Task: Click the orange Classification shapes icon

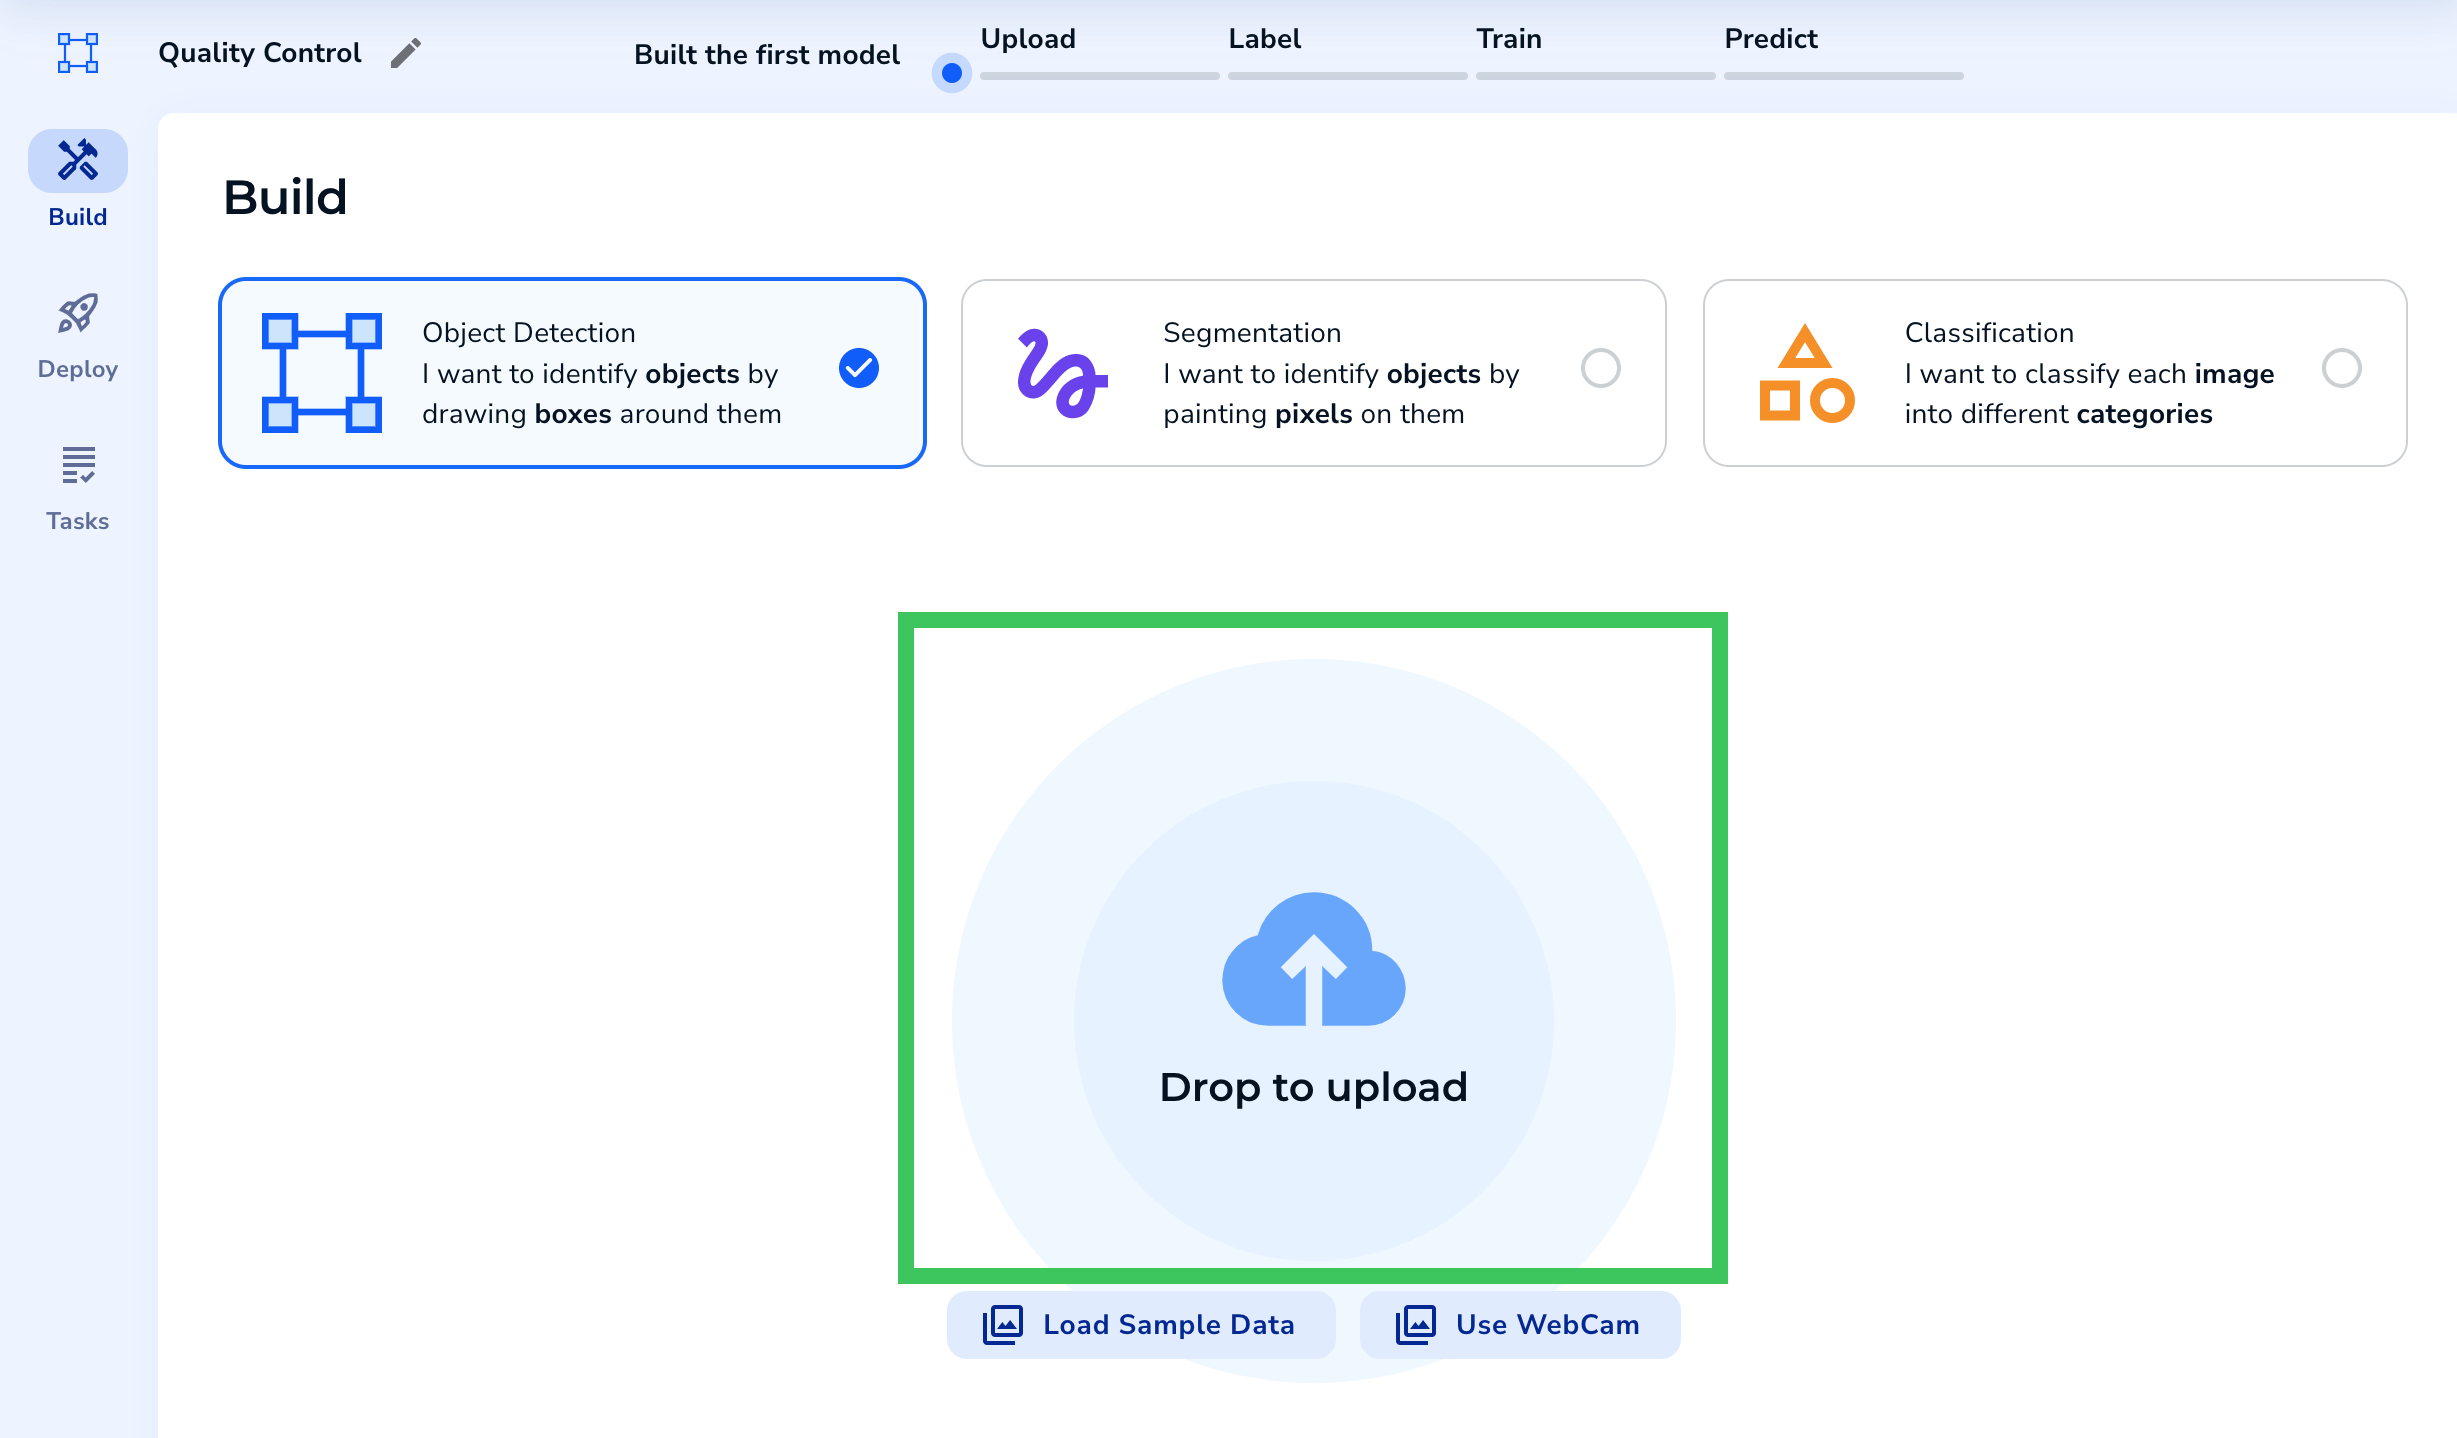Action: 1806,373
